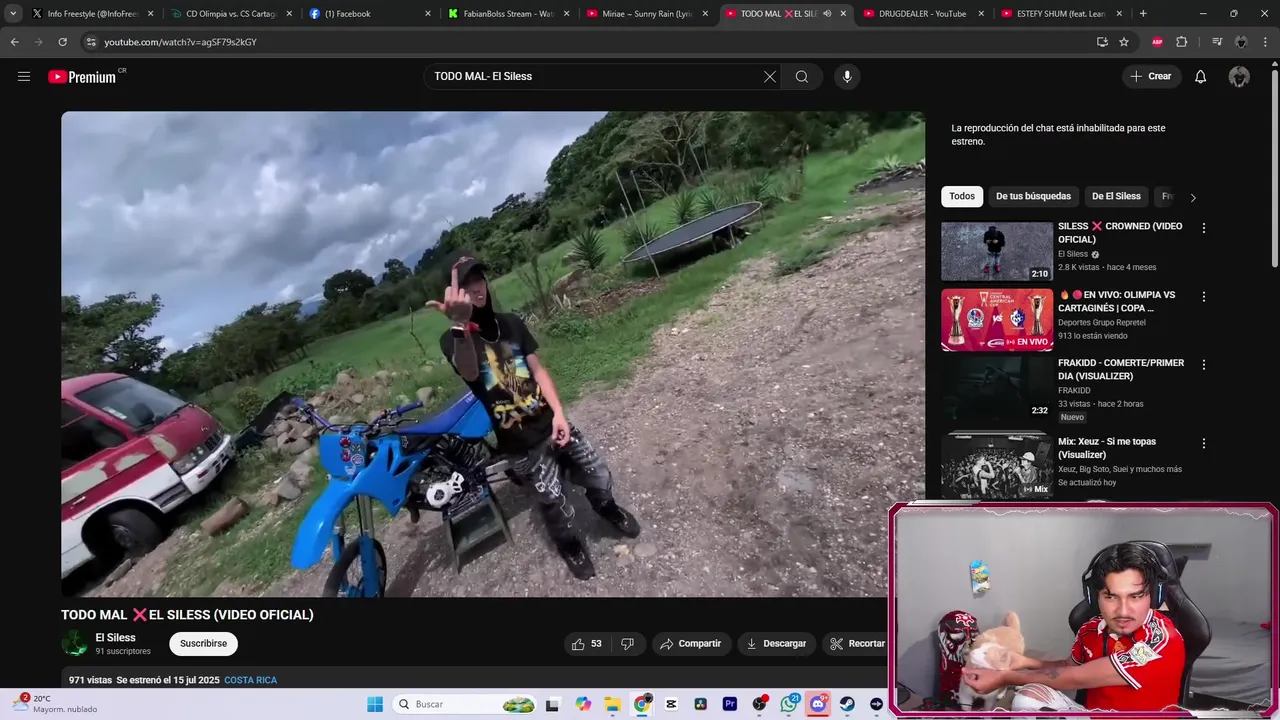This screenshot has width=1280, height=720.
Task: Bookmark this page with star
Action: pos(1124,42)
